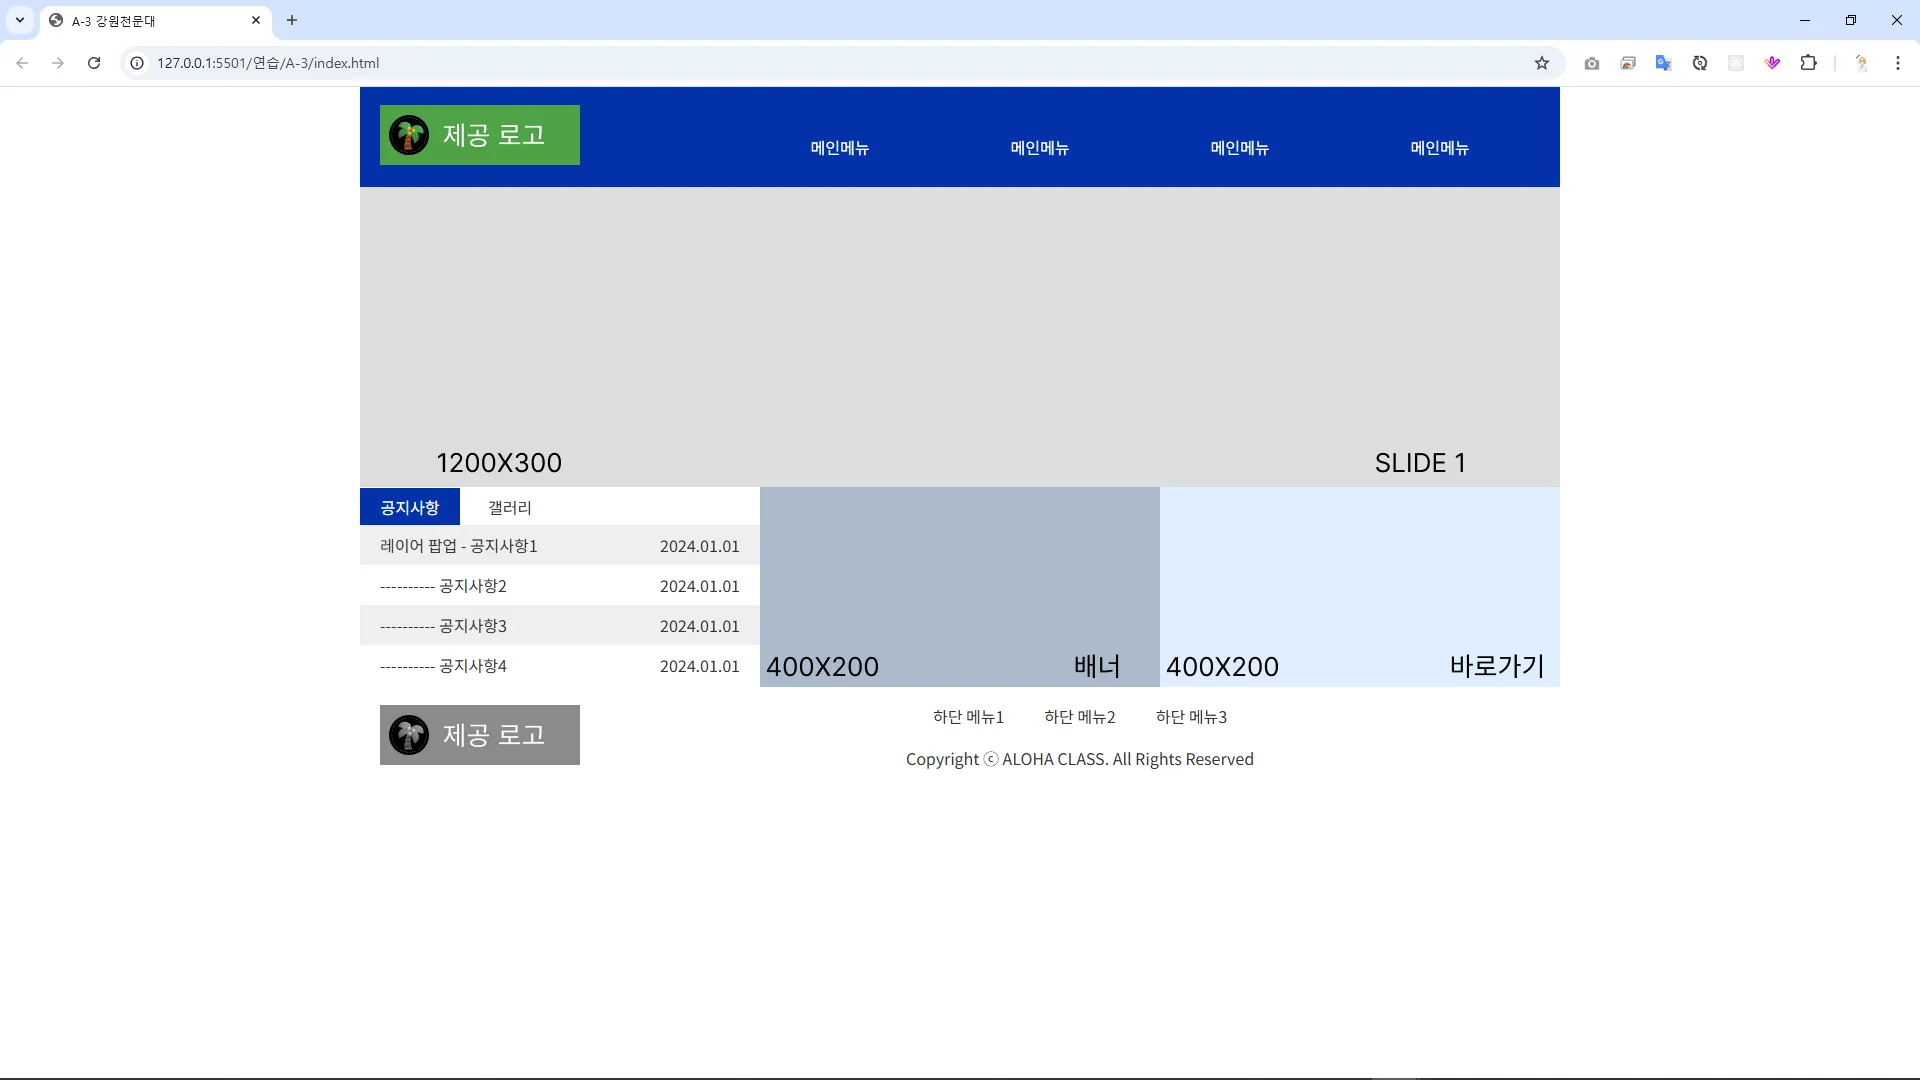Open the 레이어 팝업 - 공지사항1 notice
The height and width of the screenshot is (1080, 1920).
459,546
